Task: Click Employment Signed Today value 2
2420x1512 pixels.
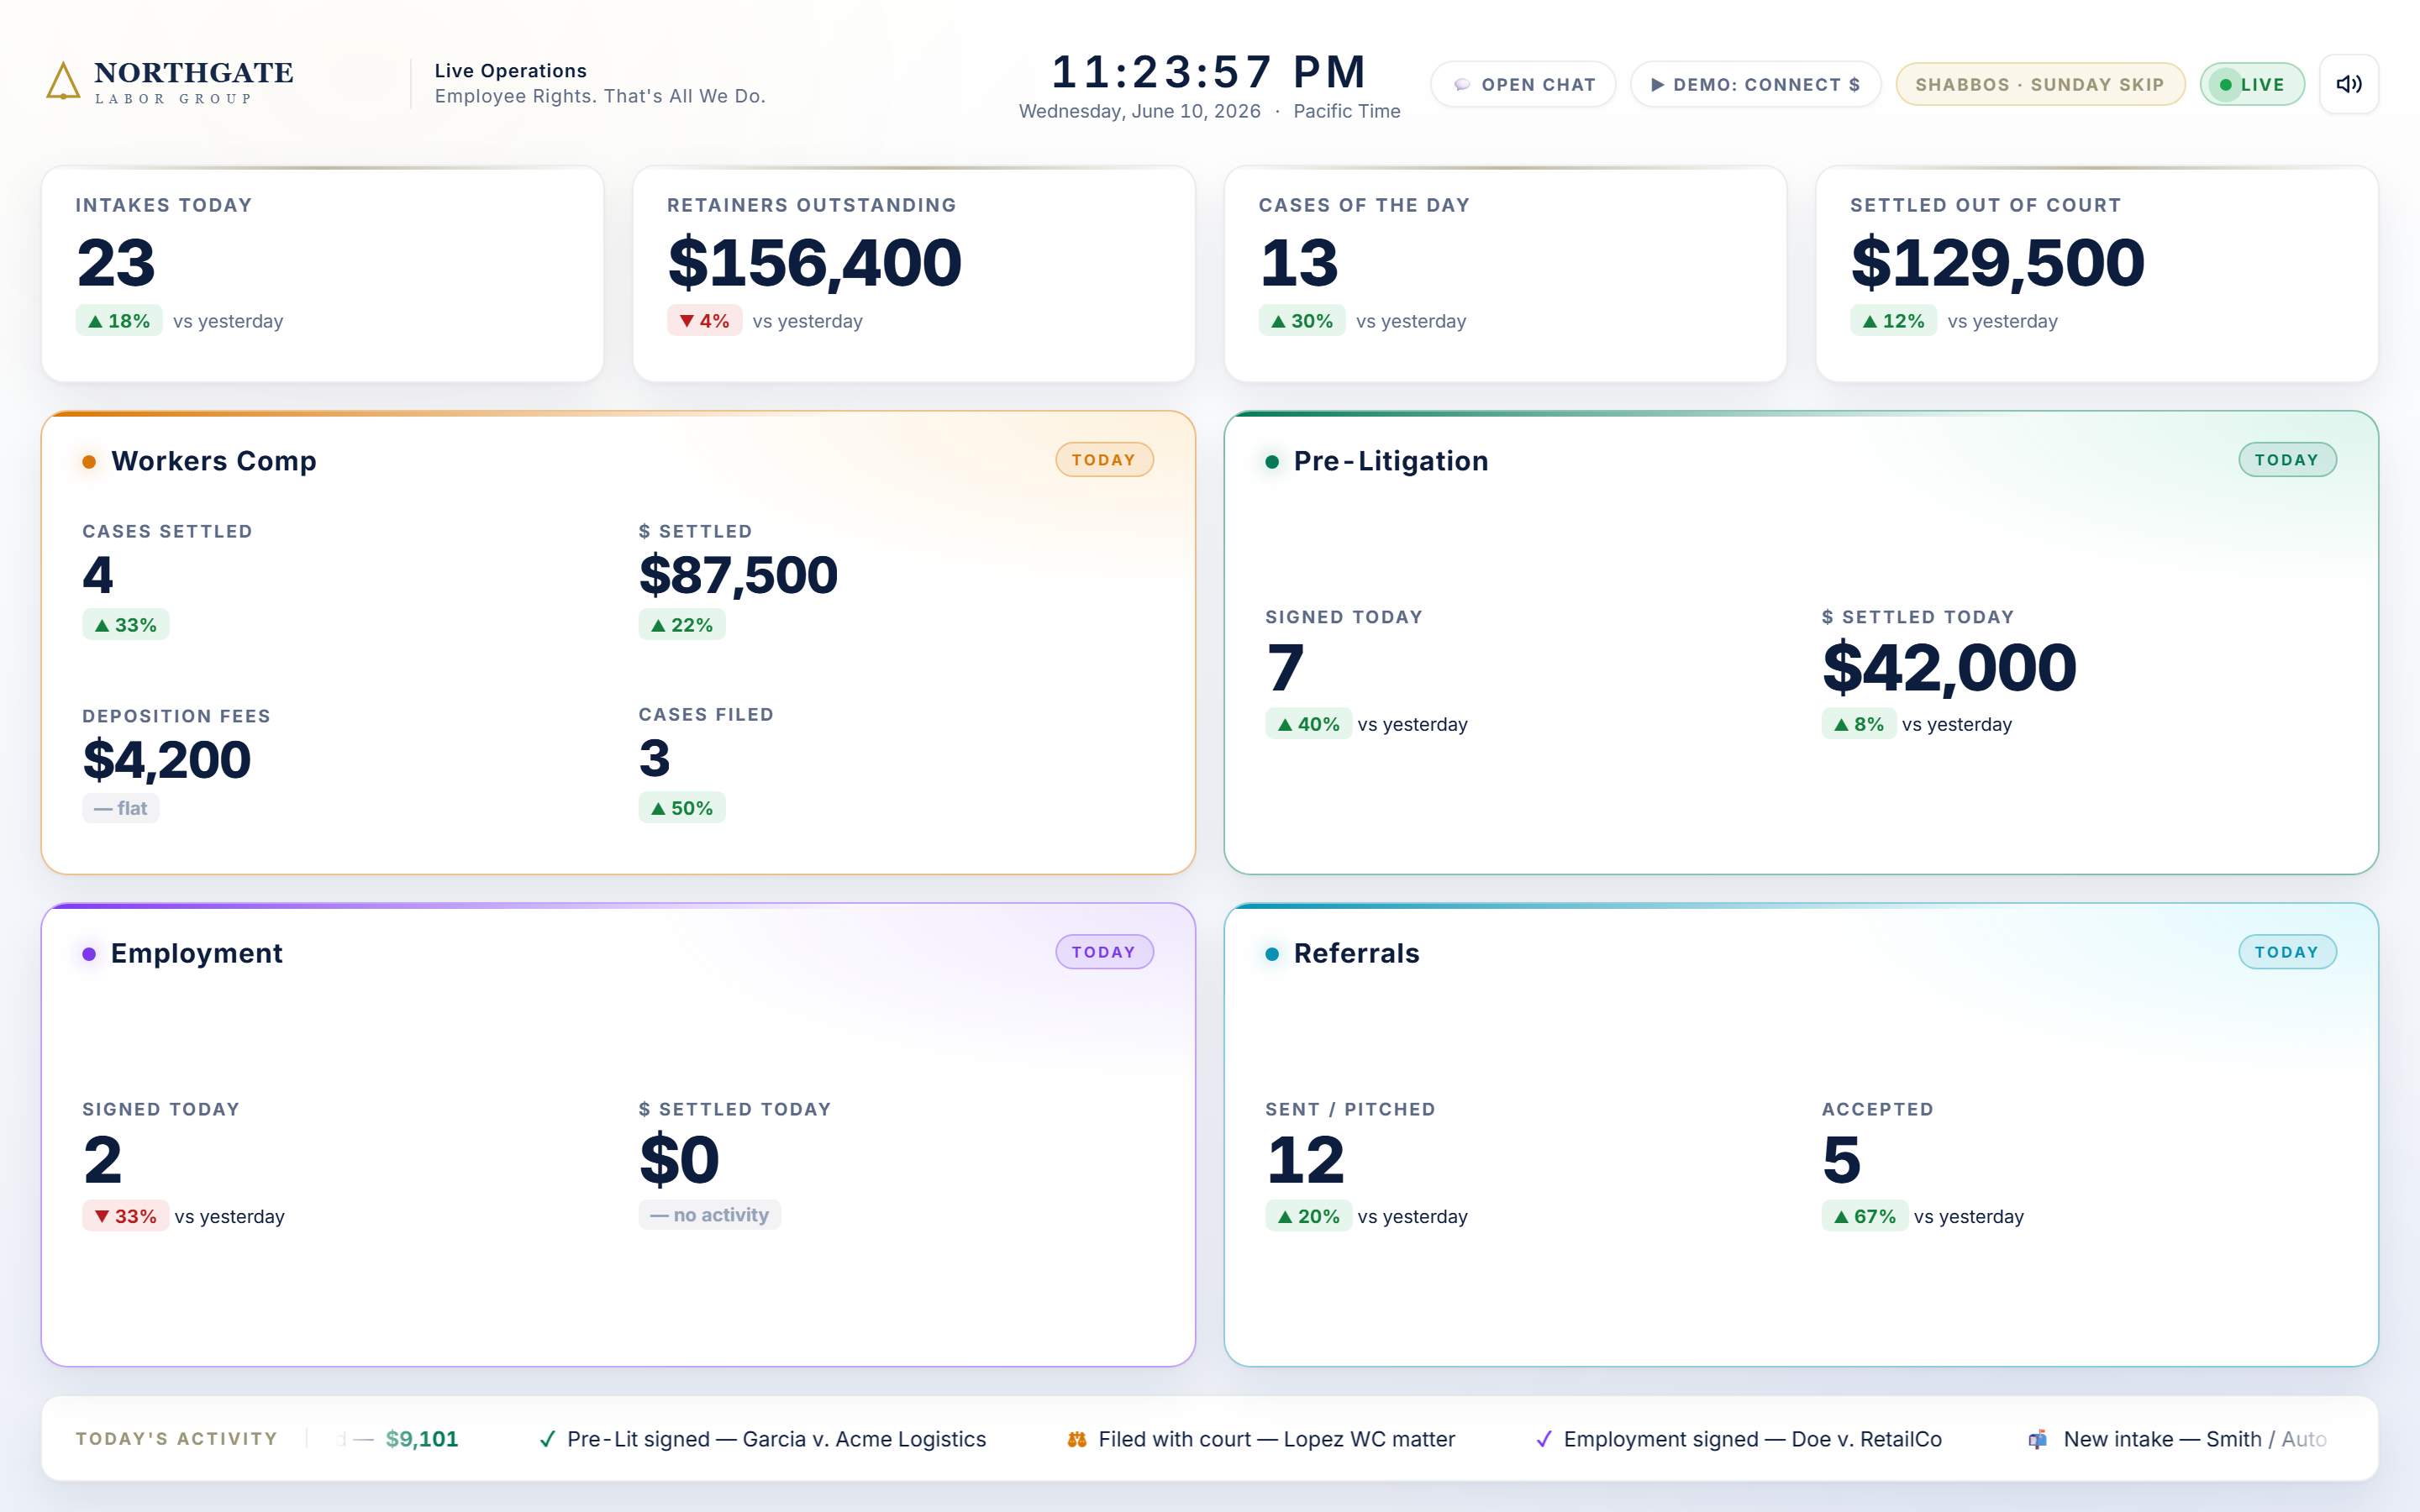Action: coord(103,1160)
